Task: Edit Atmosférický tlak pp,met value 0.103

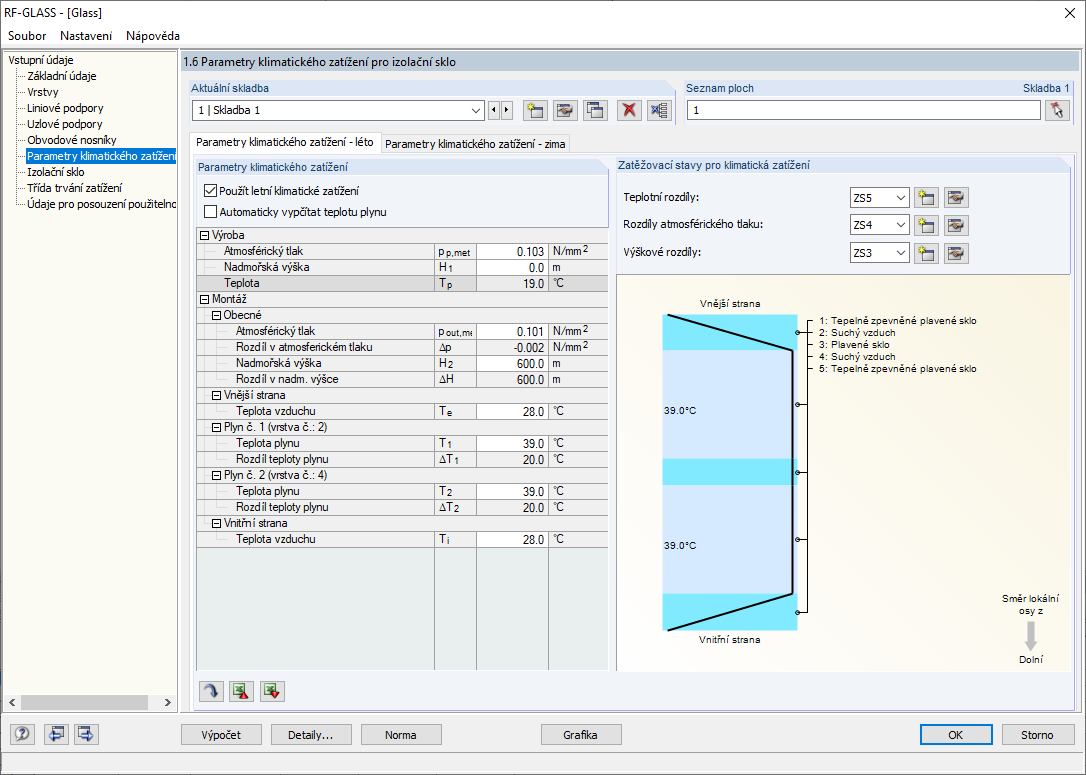Action: (x=512, y=251)
